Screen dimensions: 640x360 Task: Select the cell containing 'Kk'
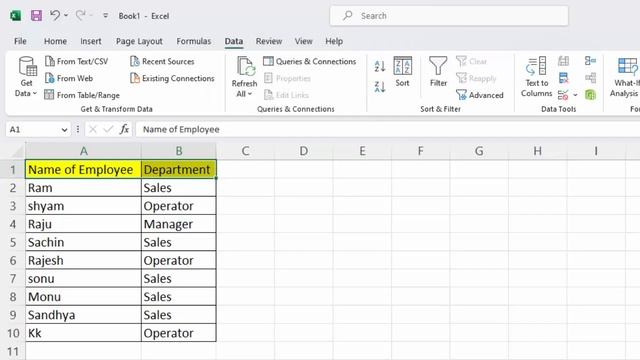pos(83,333)
